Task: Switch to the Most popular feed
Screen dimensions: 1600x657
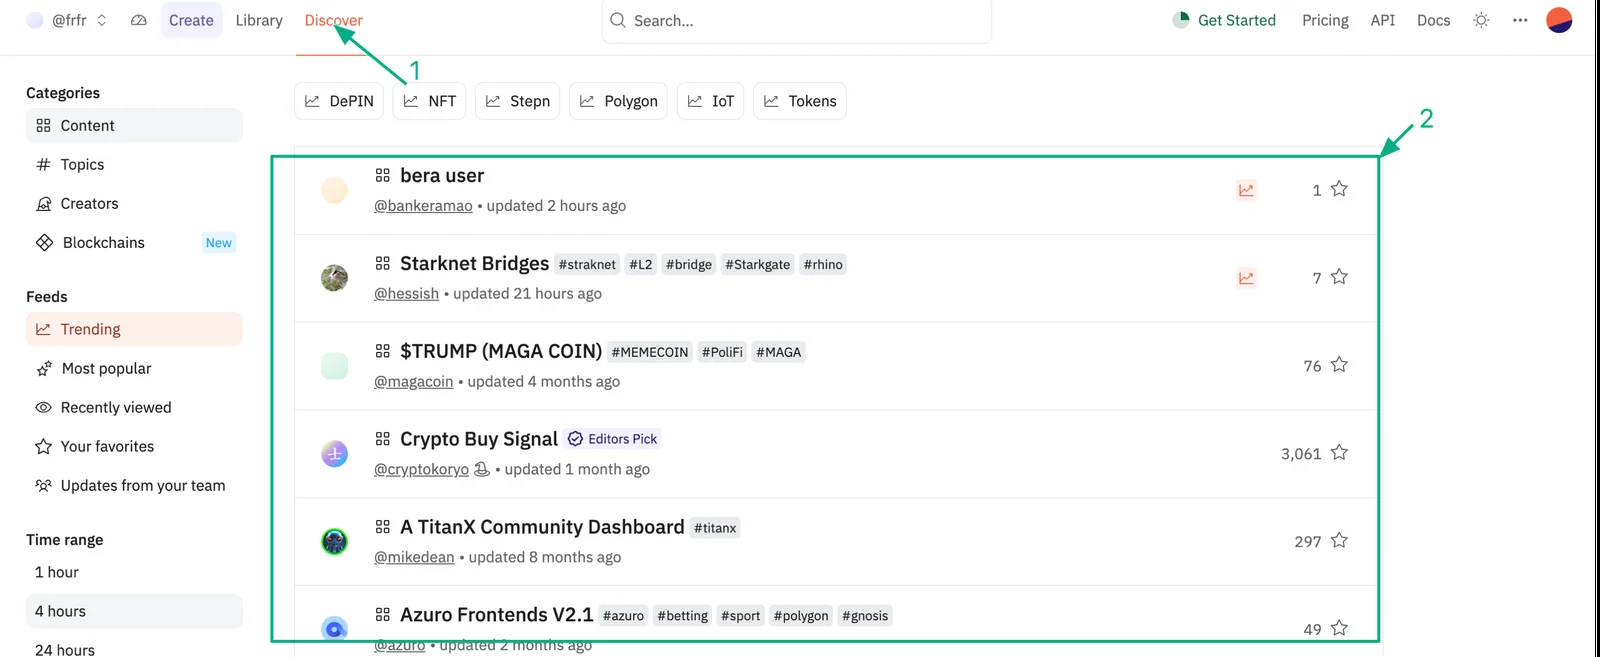Action: [134, 368]
